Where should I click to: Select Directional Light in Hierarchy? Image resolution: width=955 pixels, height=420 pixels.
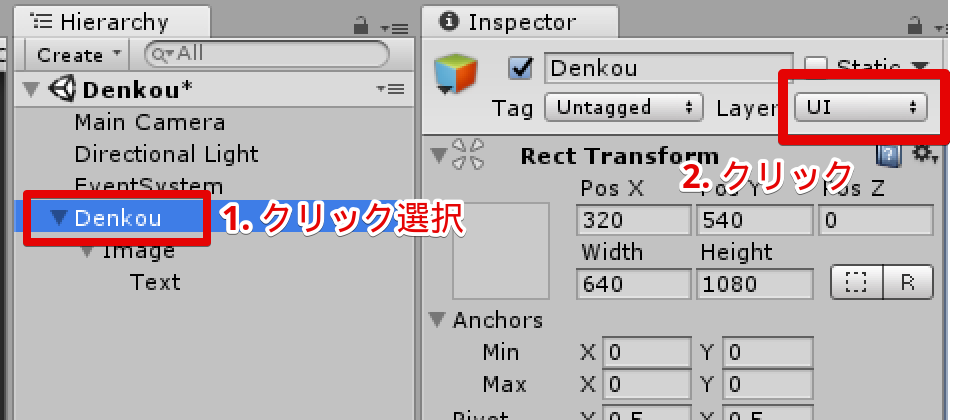coord(166,154)
